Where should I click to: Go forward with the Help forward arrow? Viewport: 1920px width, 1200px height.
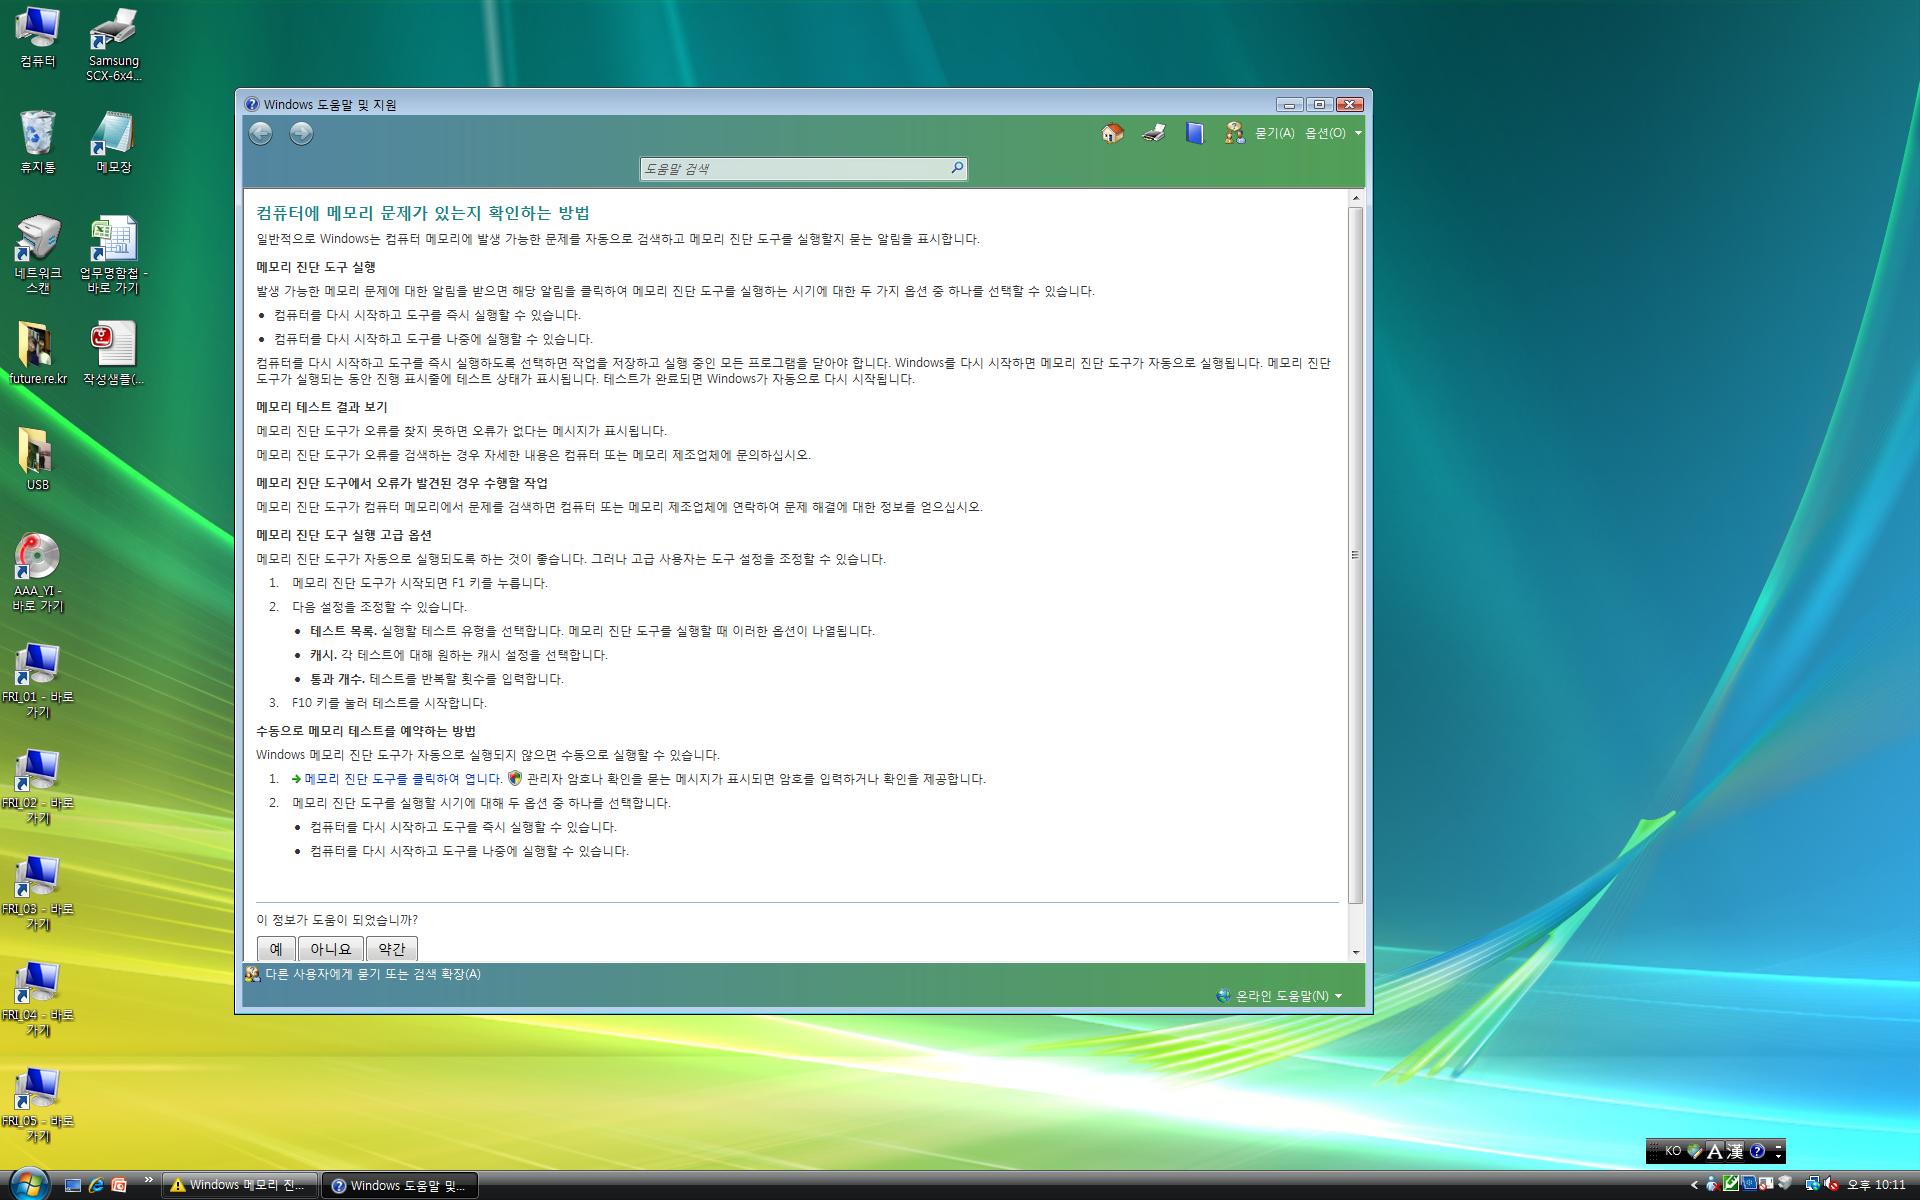click(301, 133)
